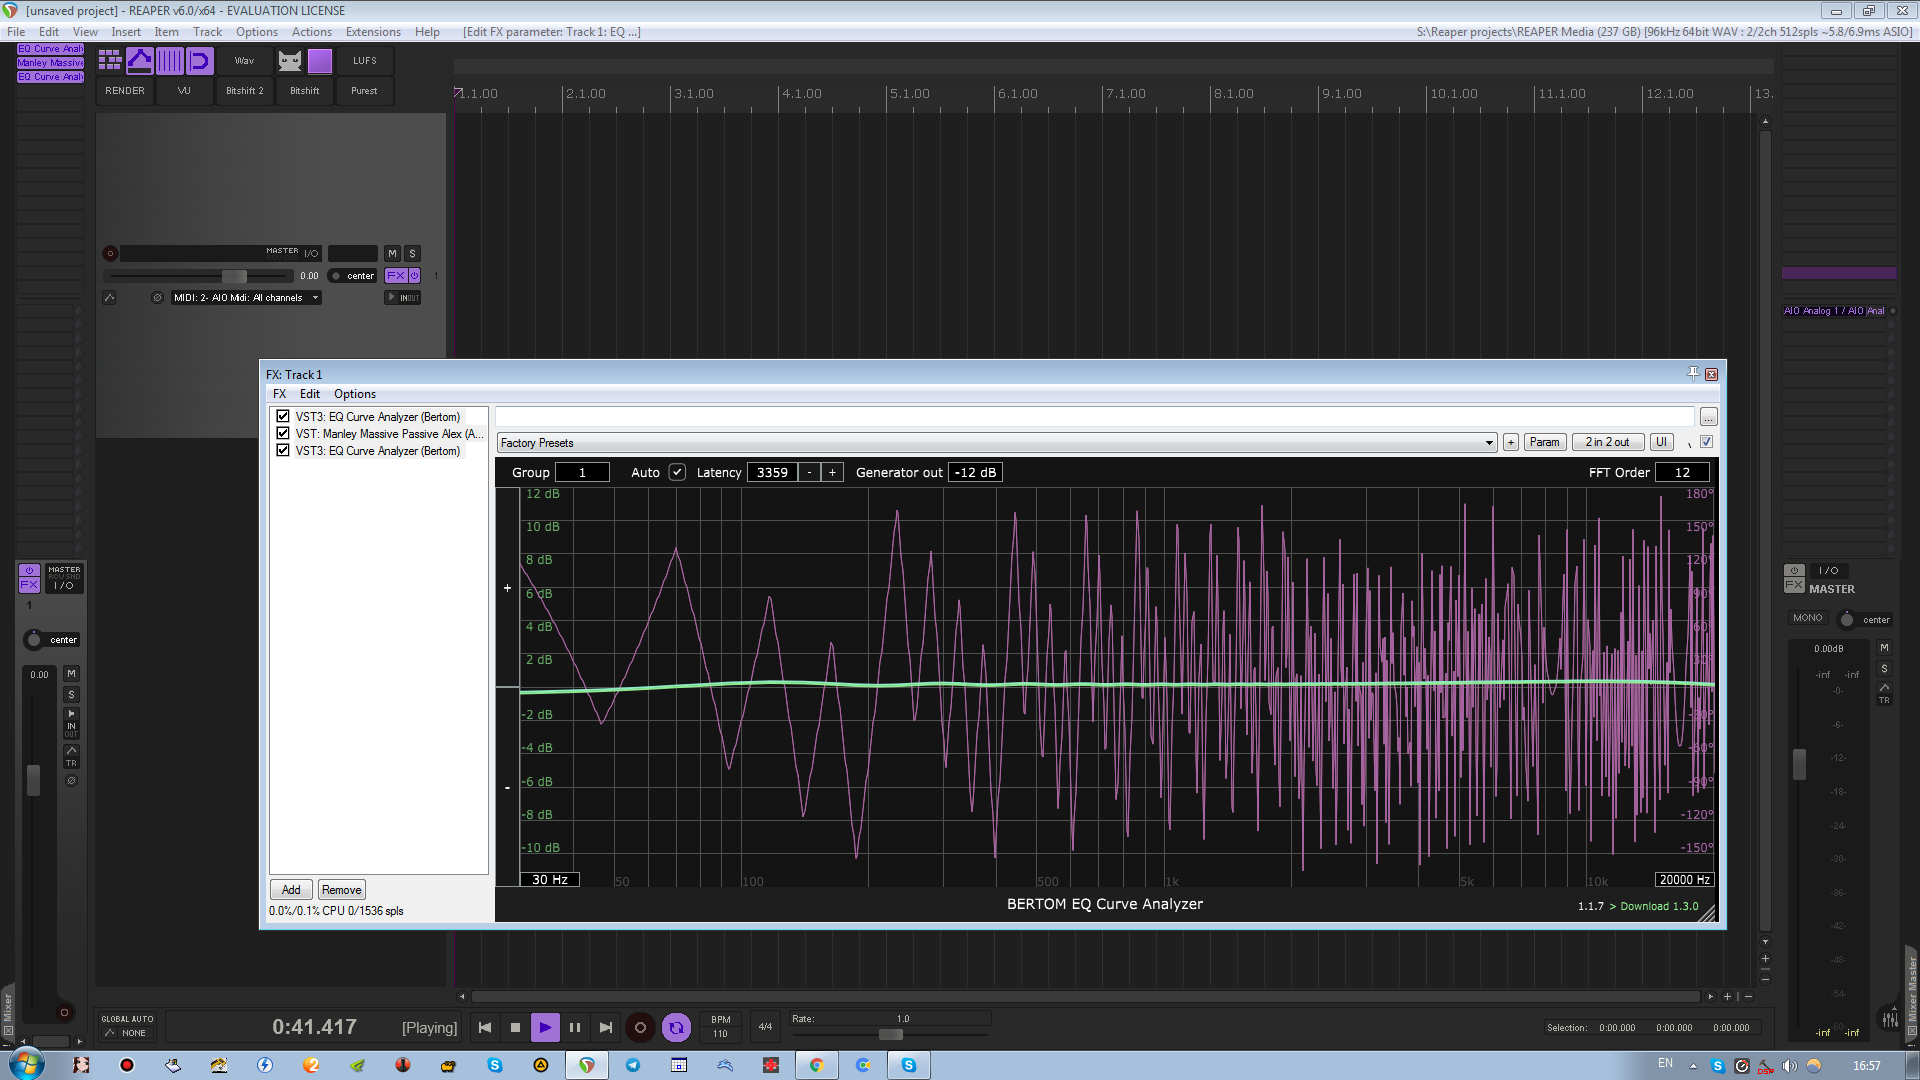Click the cat face toolbar icon
The width and height of the screenshot is (1920, 1080).
click(290, 61)
